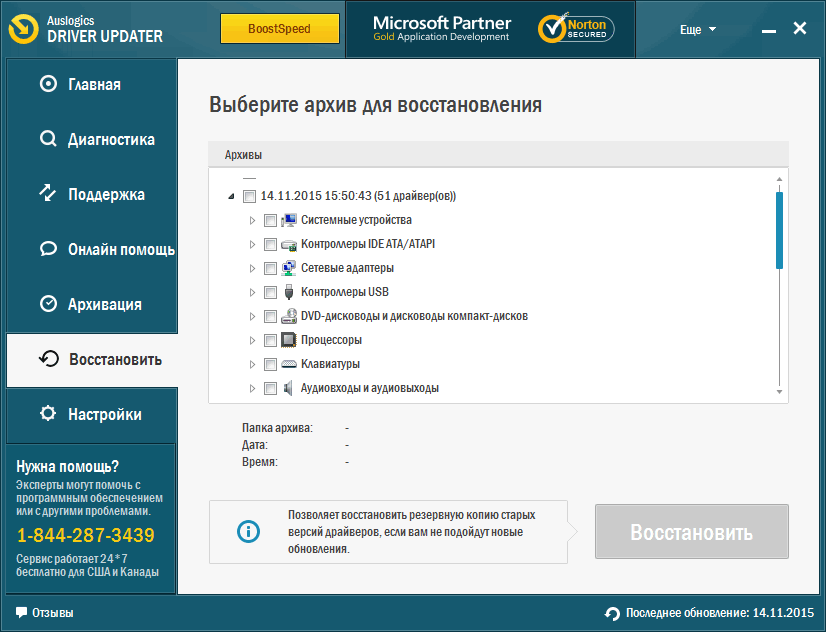This screenshot has width=826, height=632.
Task: Click the USB controllers plug icon
Action: 289,292
